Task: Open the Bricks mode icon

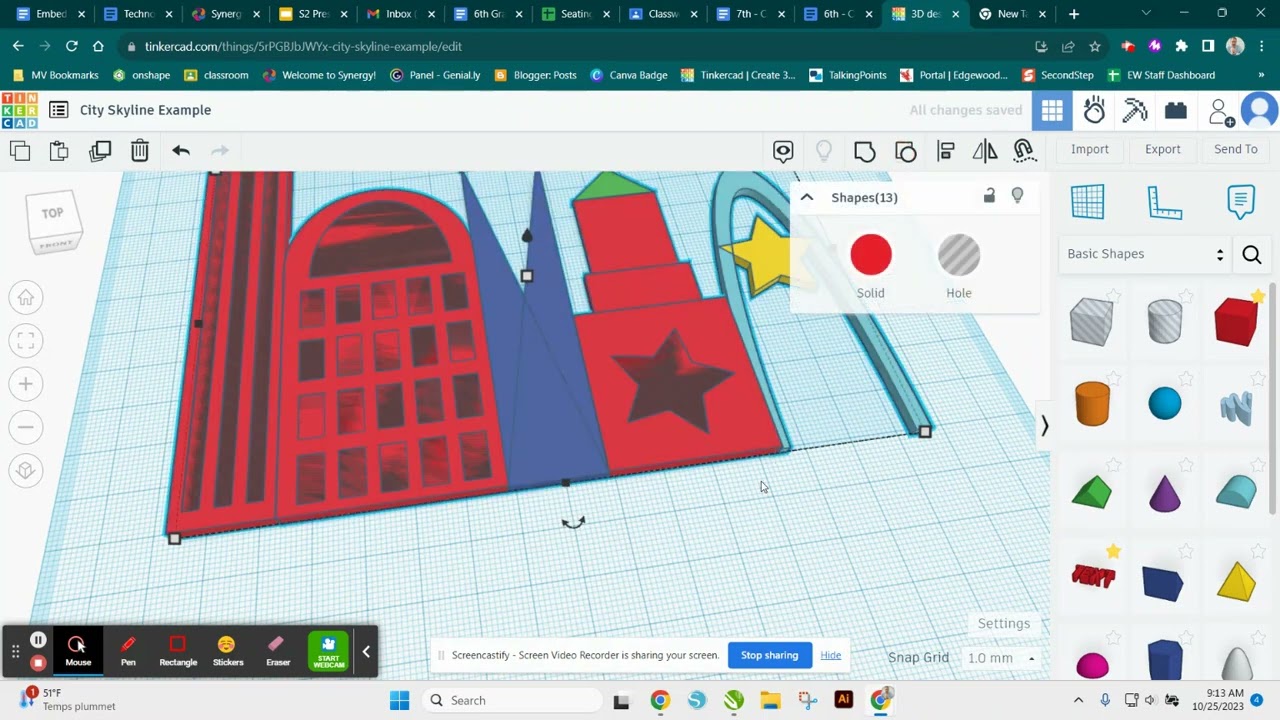Action: [1176, 111]
